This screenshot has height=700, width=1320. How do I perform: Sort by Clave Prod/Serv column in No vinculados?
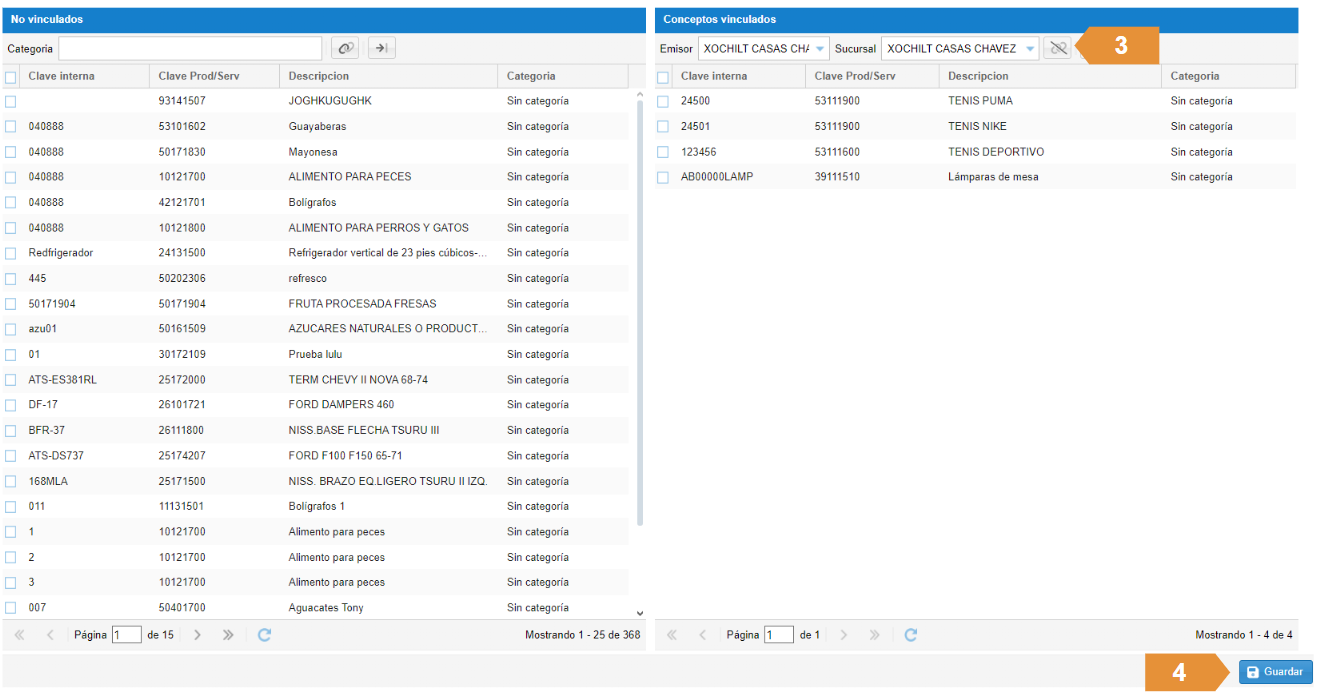coord(198,76)
